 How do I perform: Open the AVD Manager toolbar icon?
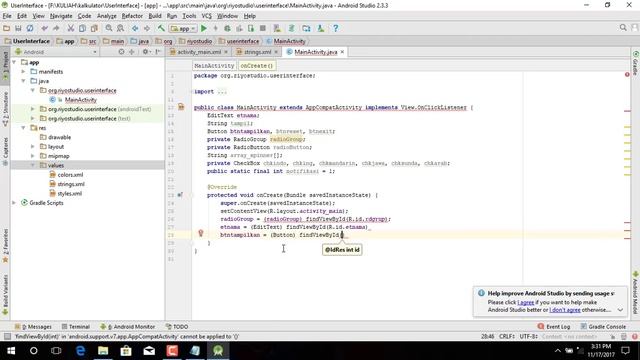coord(277,28)
